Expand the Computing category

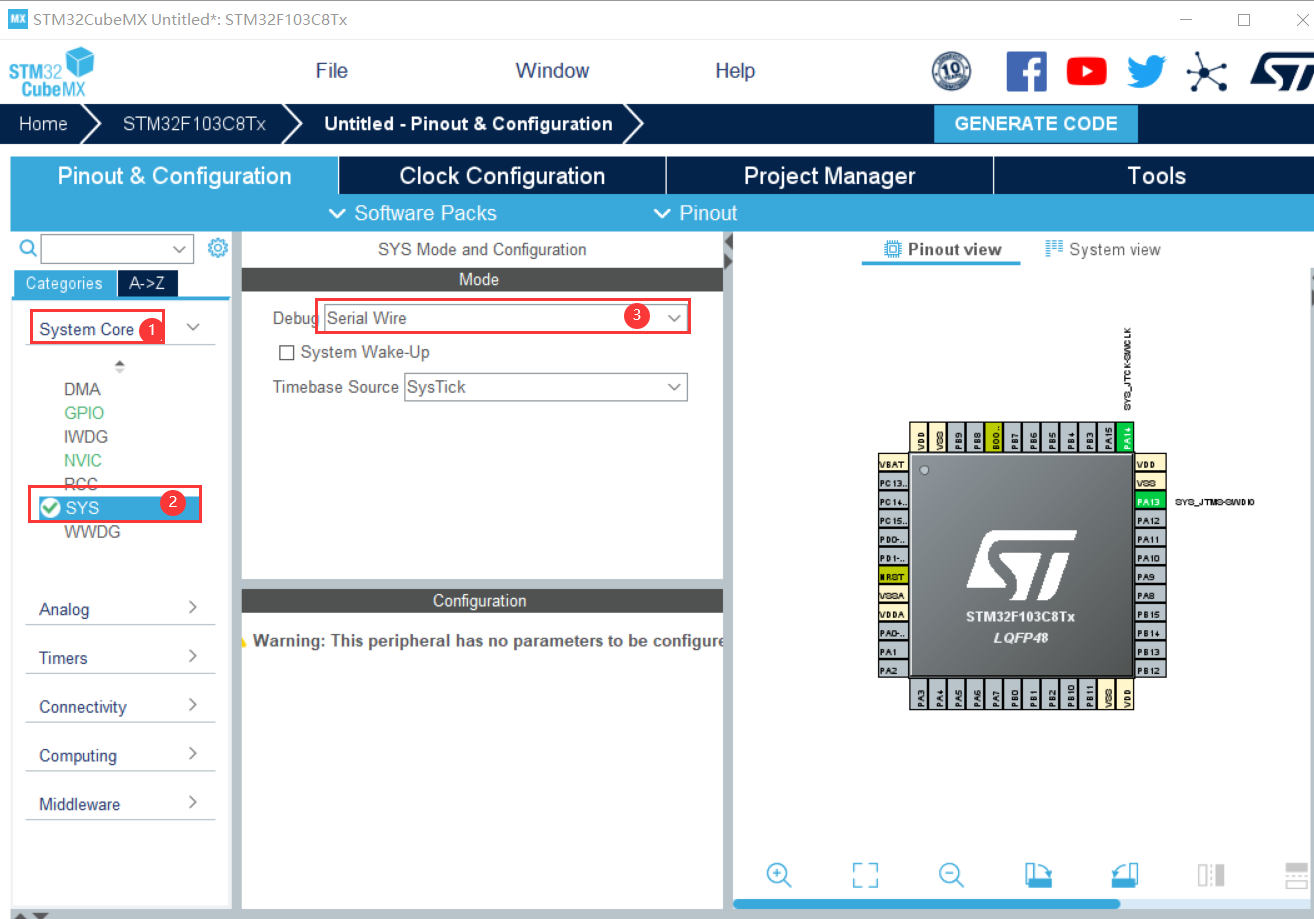[120, 756]
